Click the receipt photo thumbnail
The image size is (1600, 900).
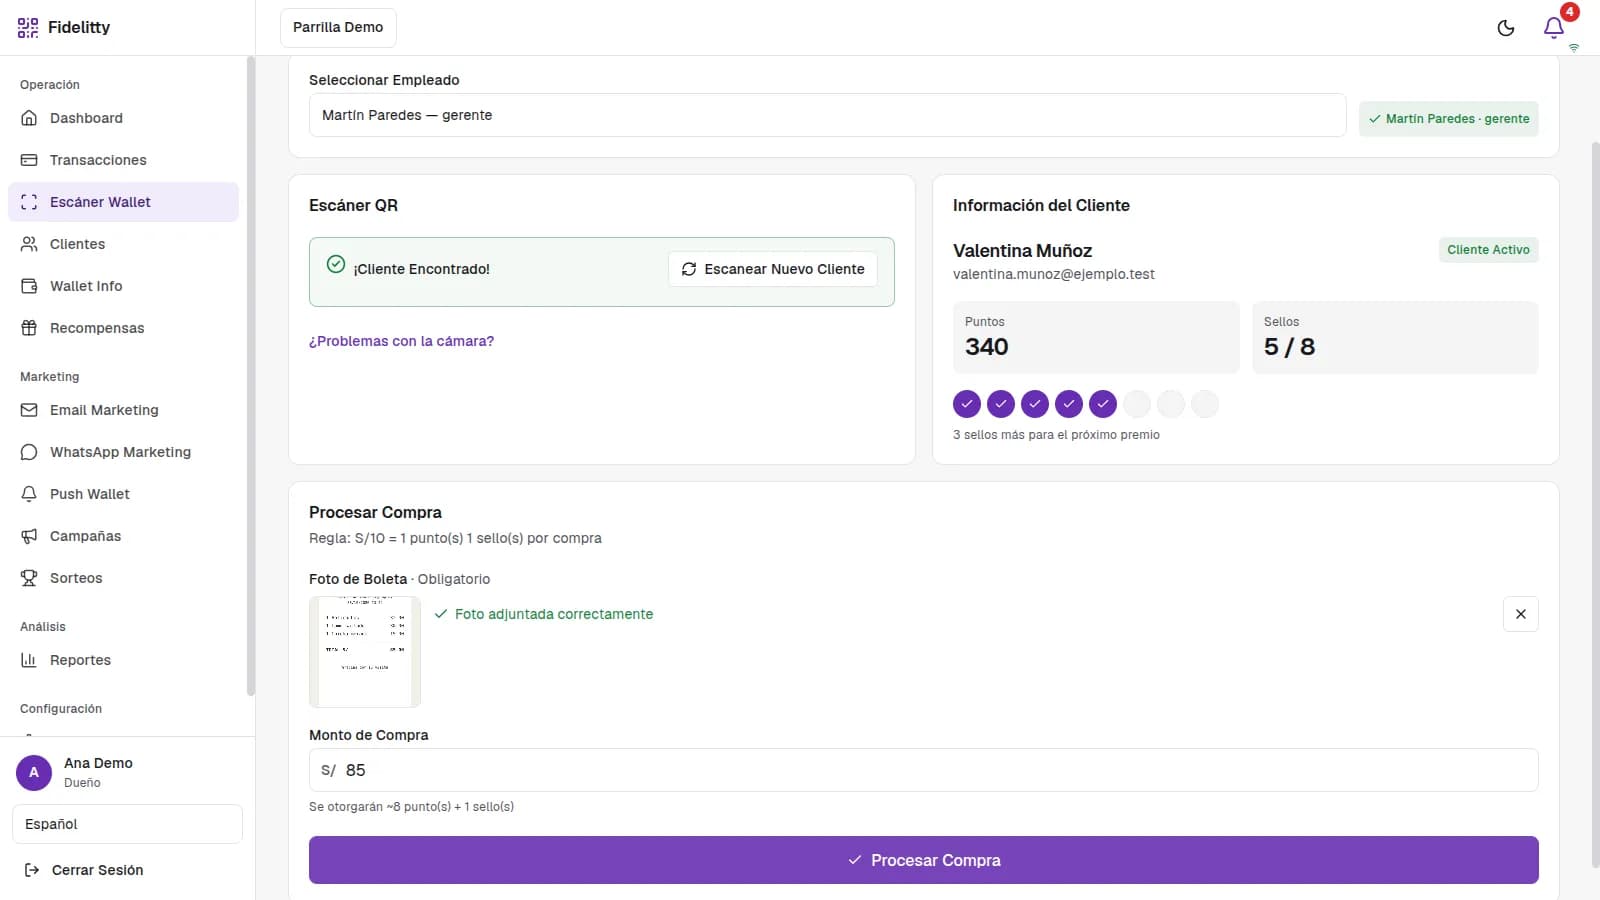point(365,652)
